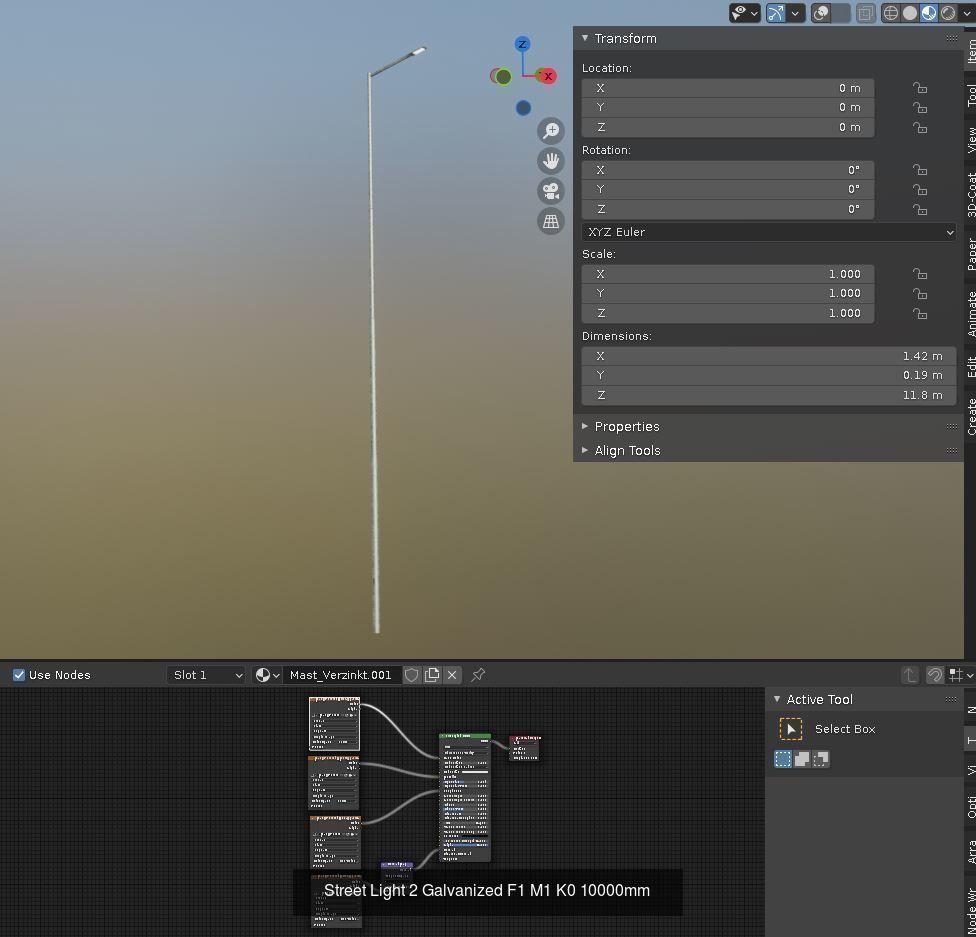The height and width of the screenshot is (937, 976).
Task: Collapse the Active Tool panel
Action: coord(777,699)
